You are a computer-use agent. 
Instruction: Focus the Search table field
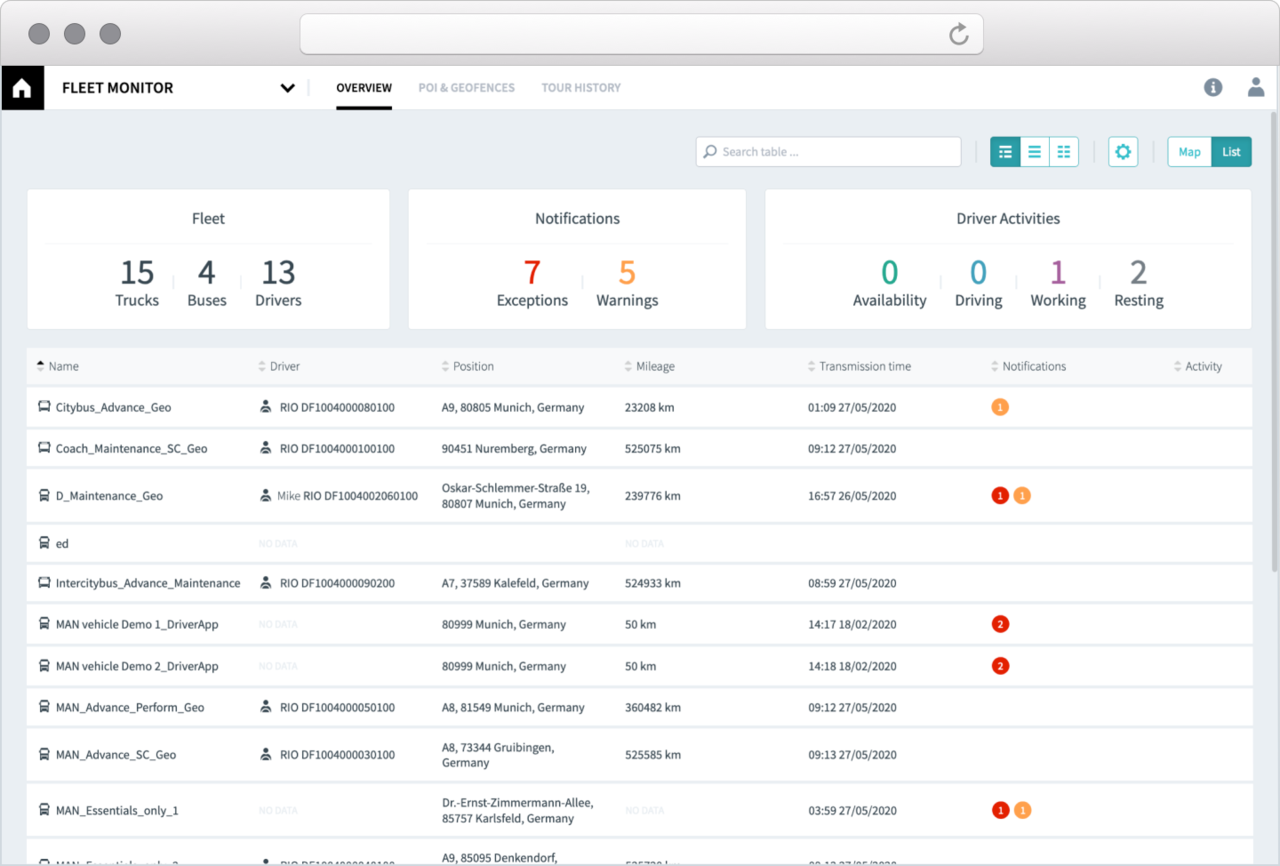[829, 152]
